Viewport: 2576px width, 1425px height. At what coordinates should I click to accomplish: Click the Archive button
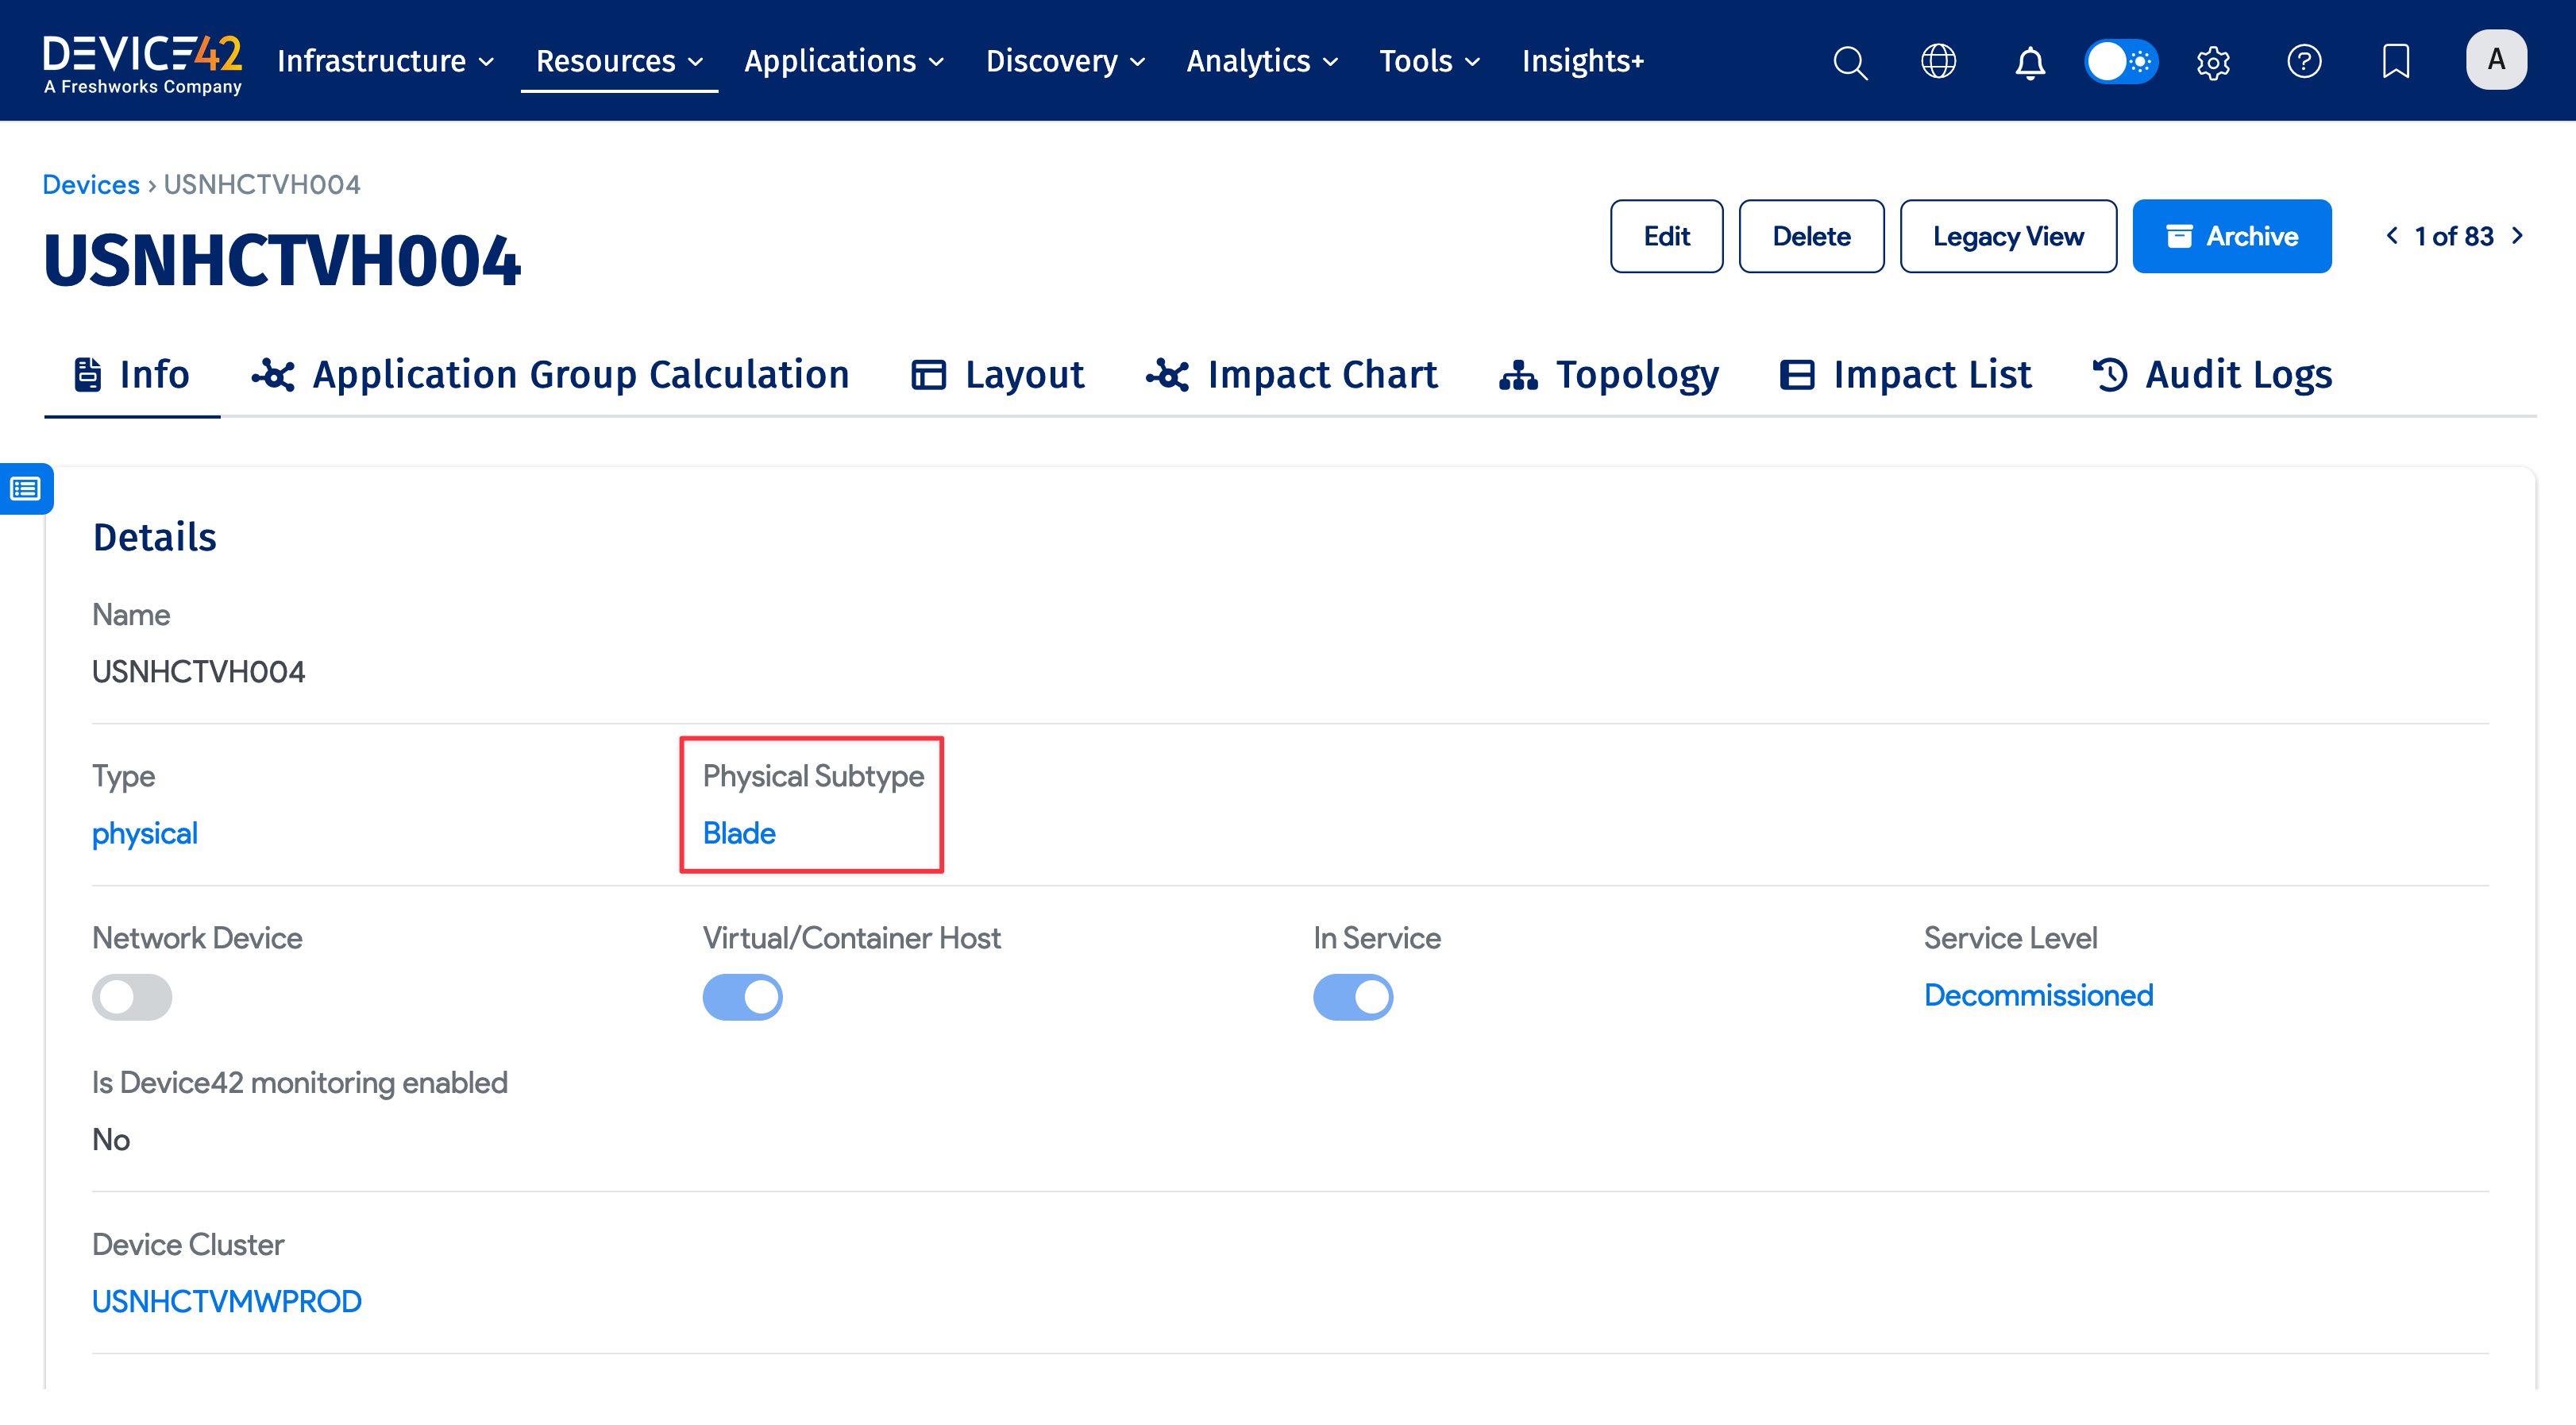(2231, 237)
